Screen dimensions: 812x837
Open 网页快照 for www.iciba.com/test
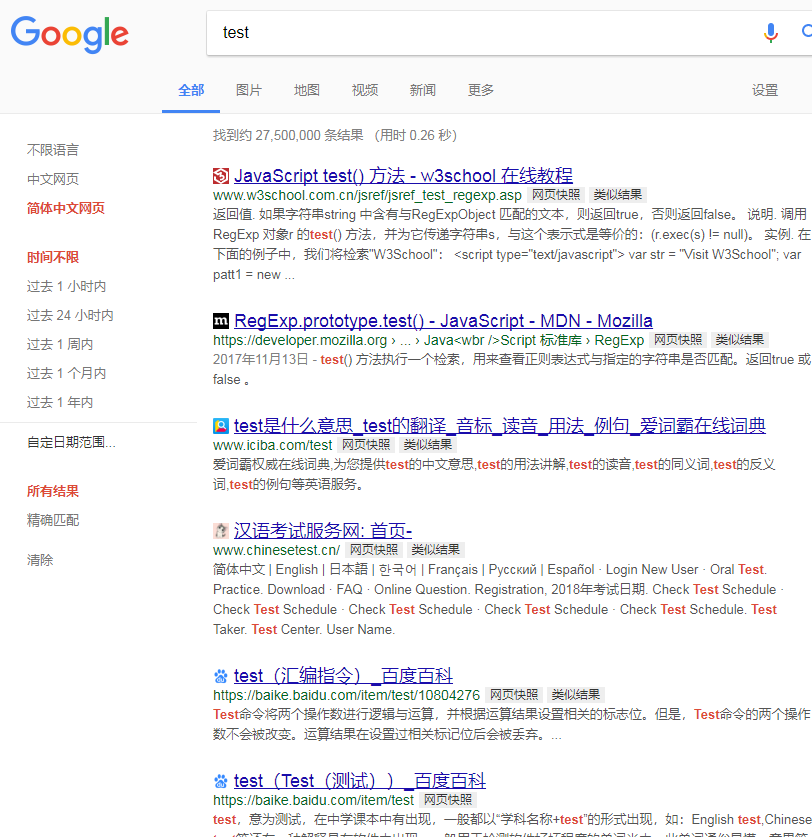(x=366, y=445)
